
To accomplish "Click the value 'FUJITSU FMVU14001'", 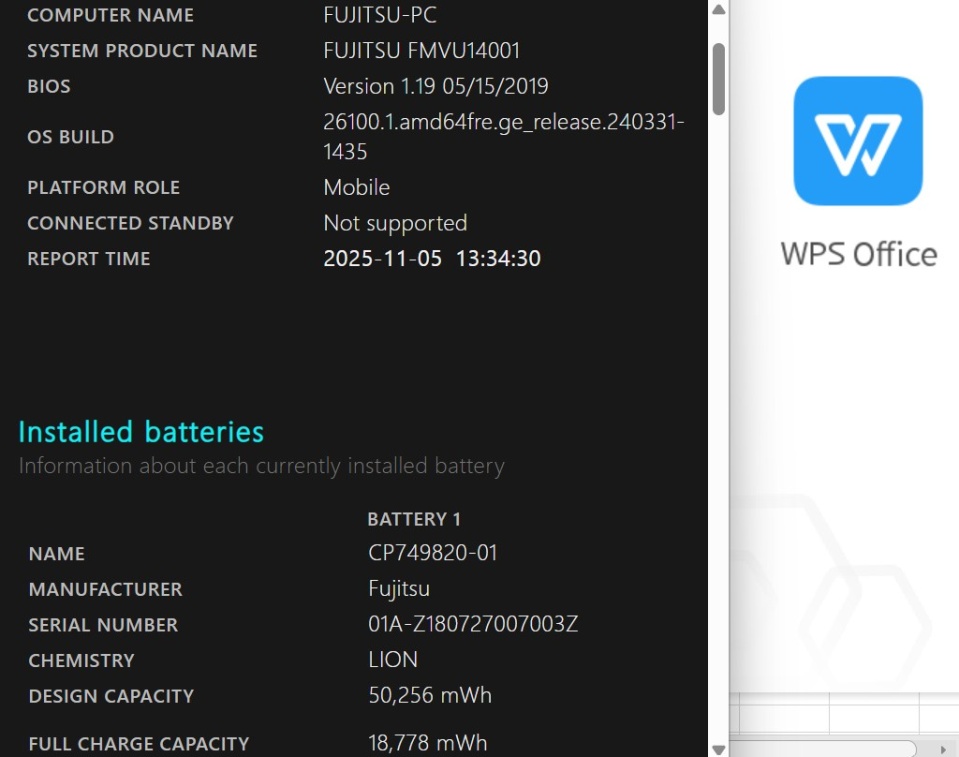I will click(421, 50).
